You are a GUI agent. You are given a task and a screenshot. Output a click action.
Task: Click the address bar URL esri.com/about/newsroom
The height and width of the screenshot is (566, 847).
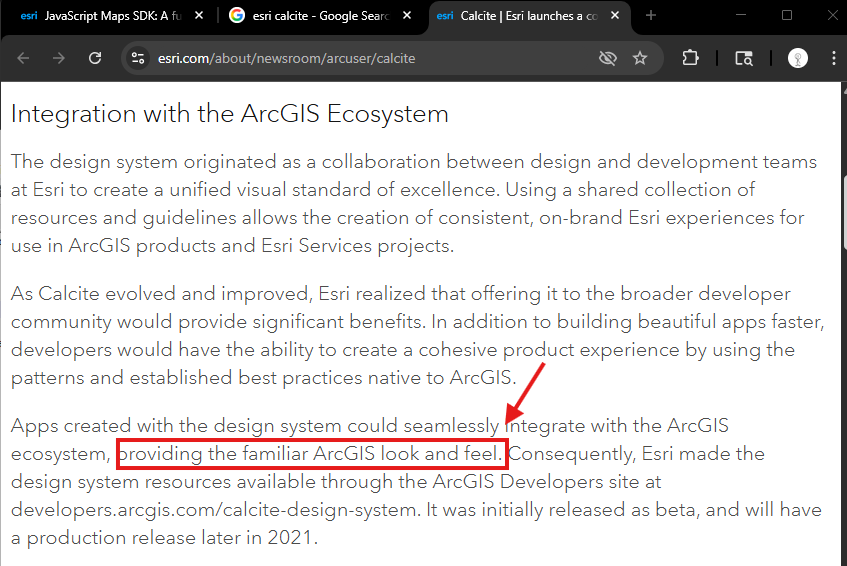[286, 58]
